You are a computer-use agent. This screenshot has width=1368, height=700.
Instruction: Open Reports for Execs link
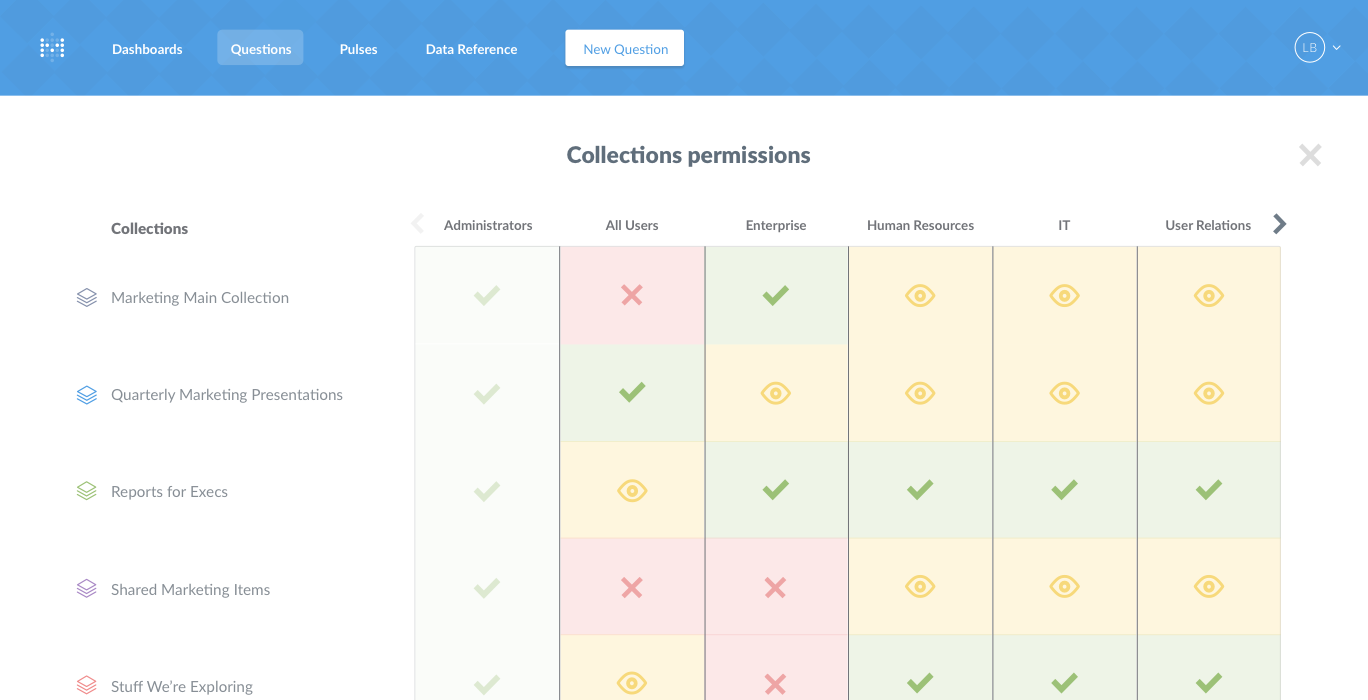(x=169, y=492)
